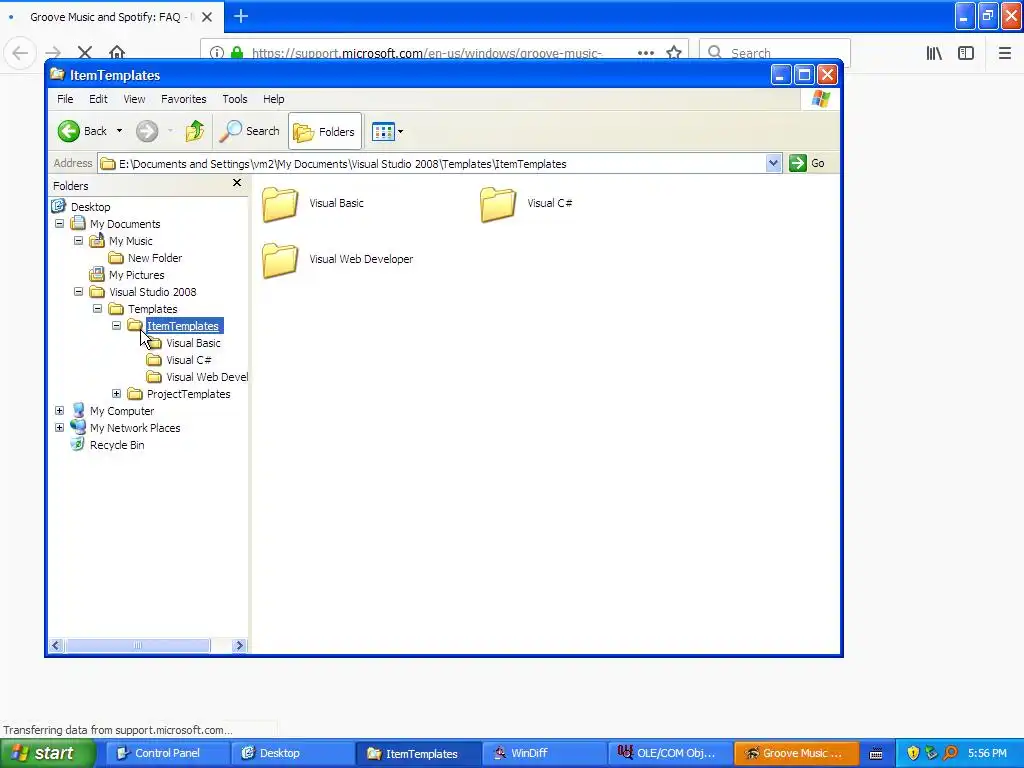This screenshot has height=768, width=1024.
Task: Open the View menu
Action: tap(134, 99)
